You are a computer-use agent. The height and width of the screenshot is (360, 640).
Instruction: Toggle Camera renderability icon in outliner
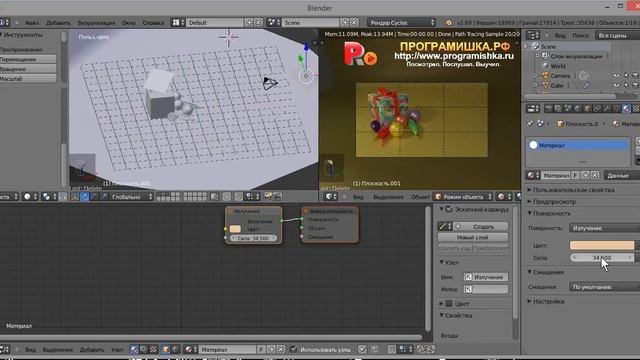tap(635, 76)
